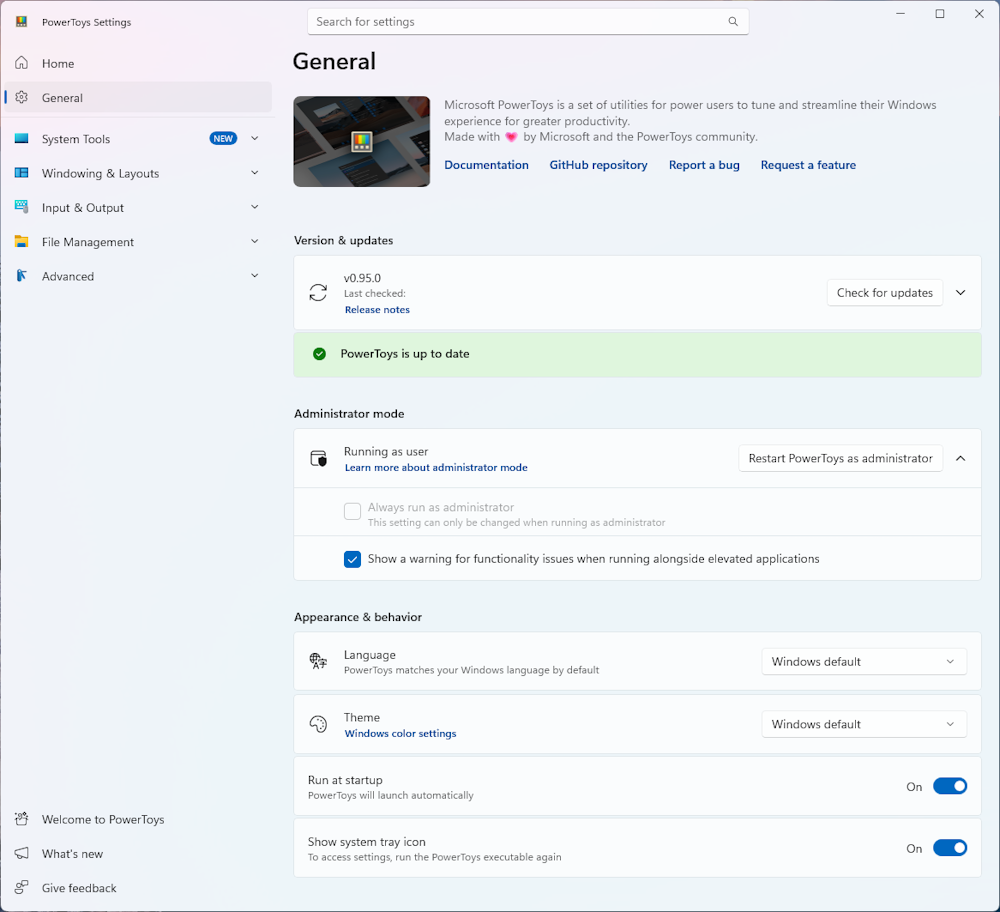Screen dimensions: 1000x912
Task: Open the Release notes link
Action: pos(377,310)
